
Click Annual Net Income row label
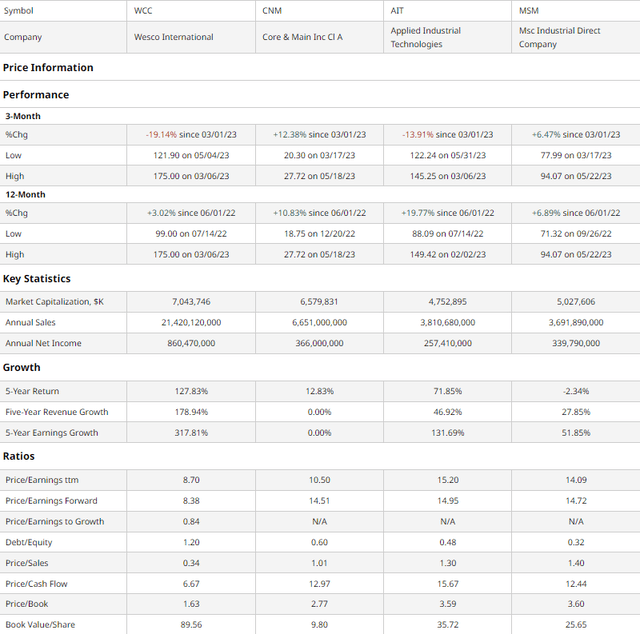pos(43,343)
